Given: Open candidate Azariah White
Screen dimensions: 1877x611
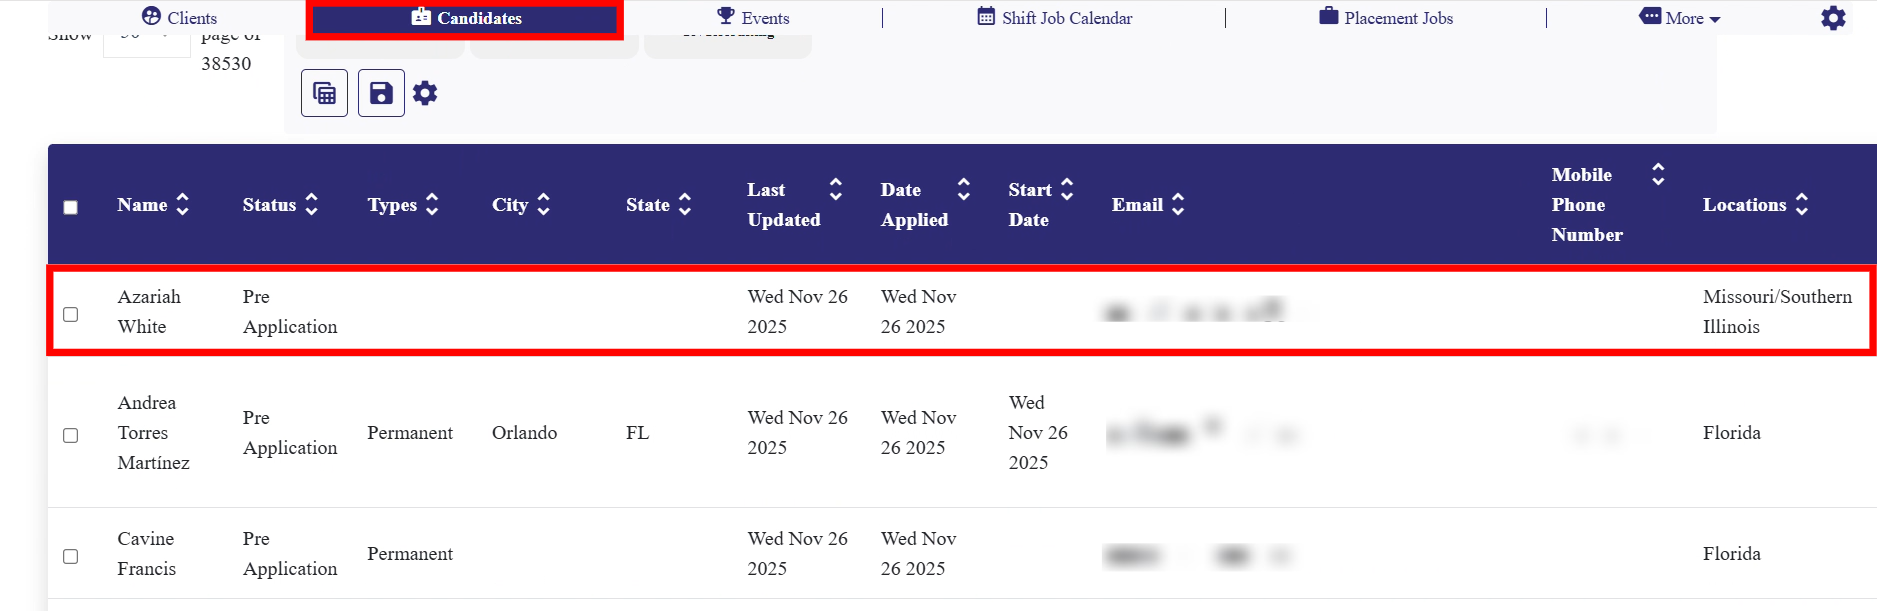Looking at the screenshot, I should 149,312.
